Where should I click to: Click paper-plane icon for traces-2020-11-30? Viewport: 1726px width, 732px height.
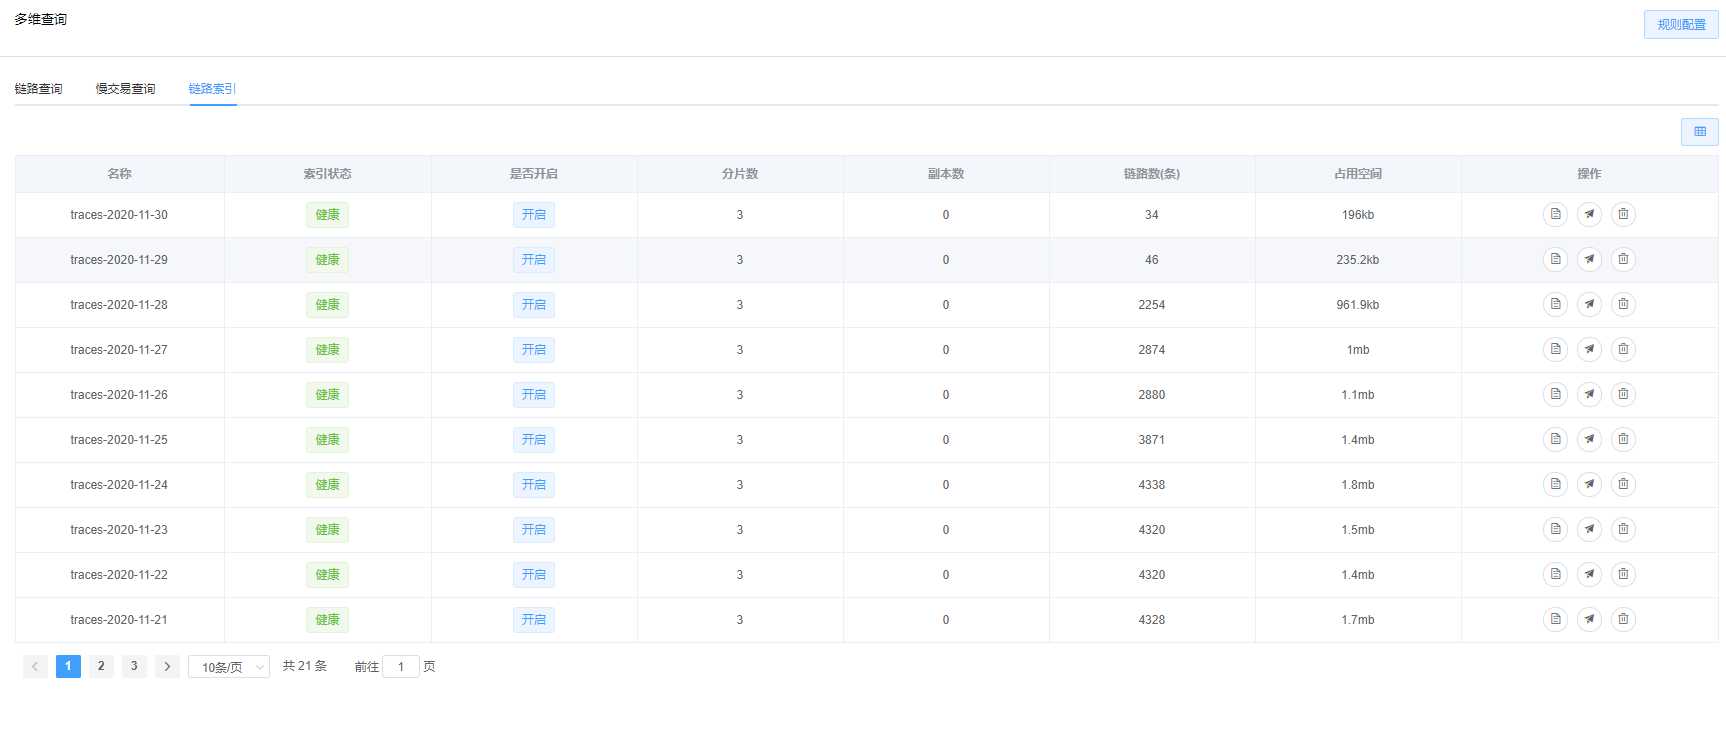[1589, 214]
